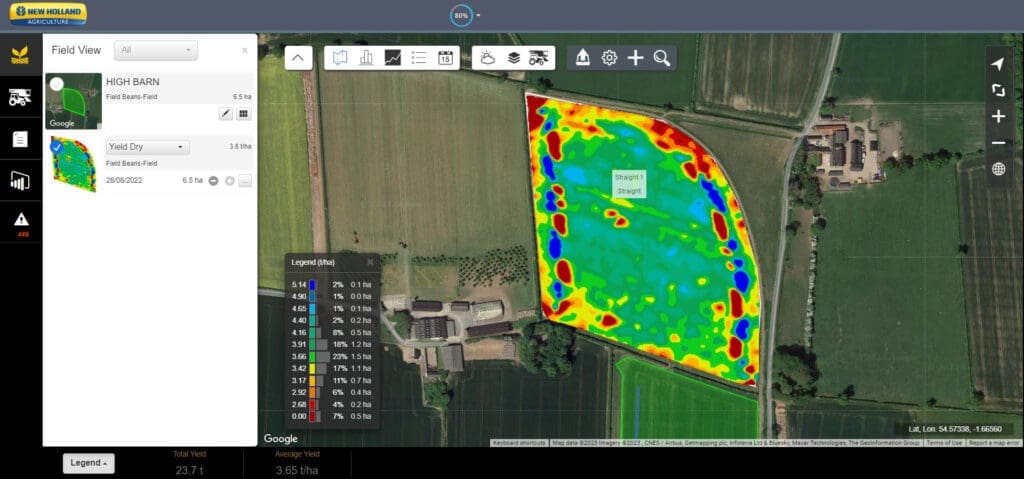Screen dimensions: 1024x479
Task: Click the globe basemap icon
Action: coord(998,169)
